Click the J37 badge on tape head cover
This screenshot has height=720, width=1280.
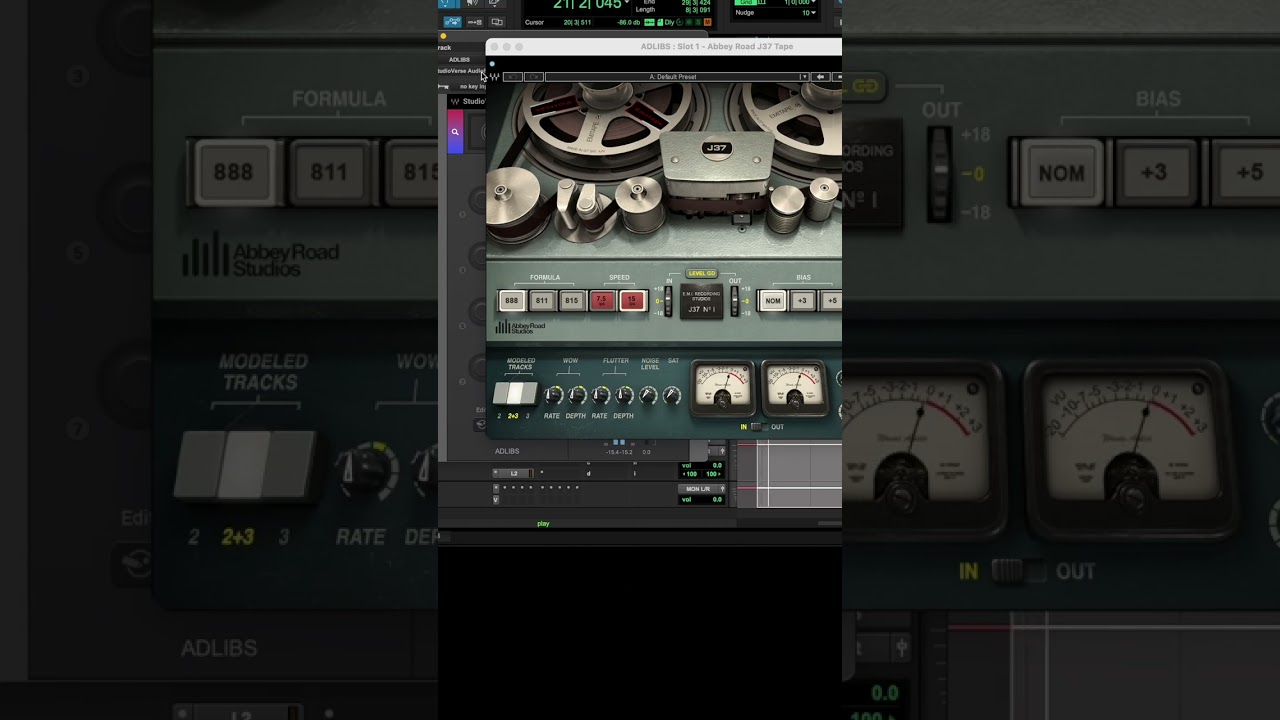[716, 148]
